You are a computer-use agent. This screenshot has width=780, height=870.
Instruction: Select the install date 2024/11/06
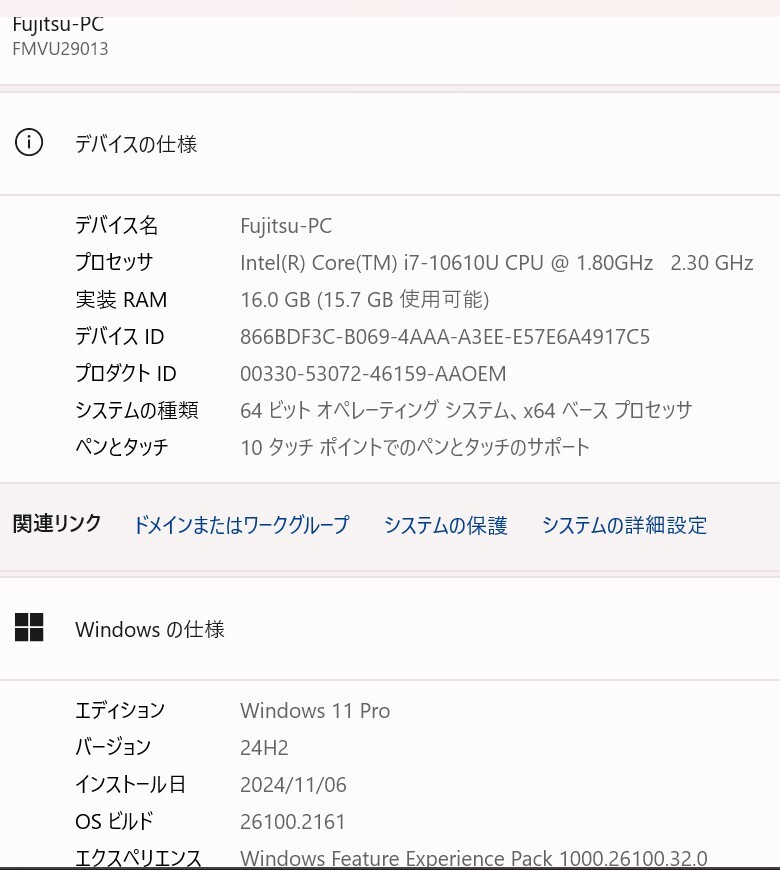pos(293,785)
